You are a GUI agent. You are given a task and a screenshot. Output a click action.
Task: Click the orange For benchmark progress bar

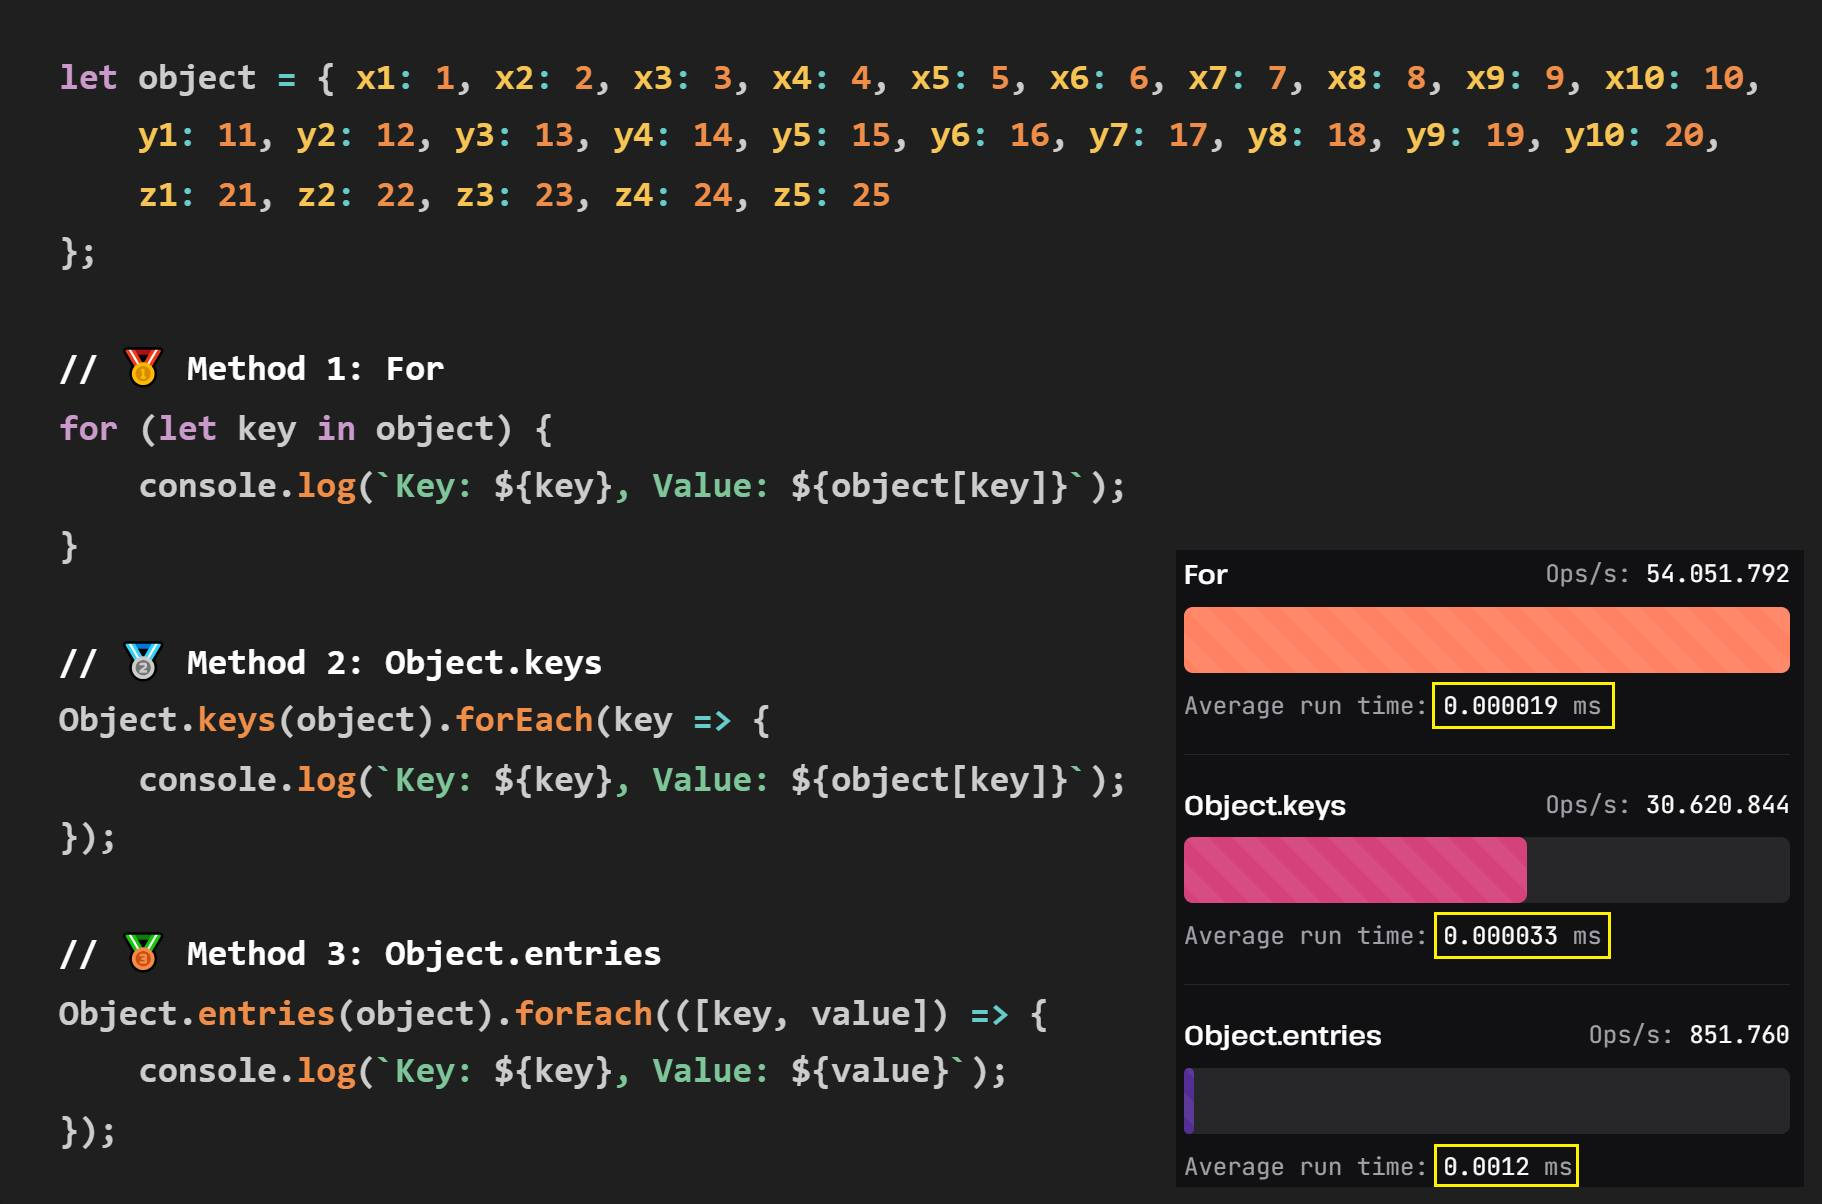click(x=1486, y=639)
